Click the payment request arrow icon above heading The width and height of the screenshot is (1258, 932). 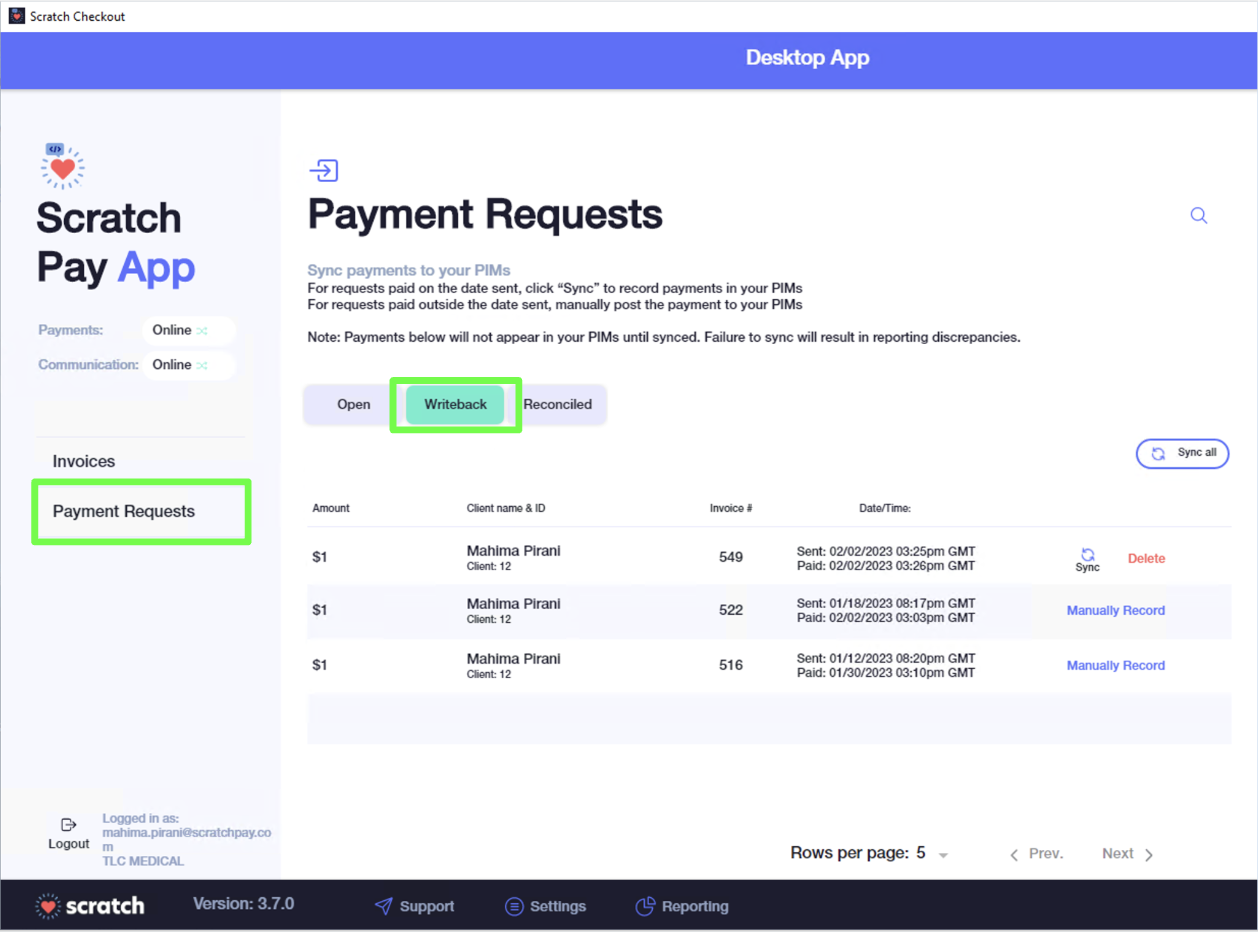pyautogui.click(x=324, y=170)
